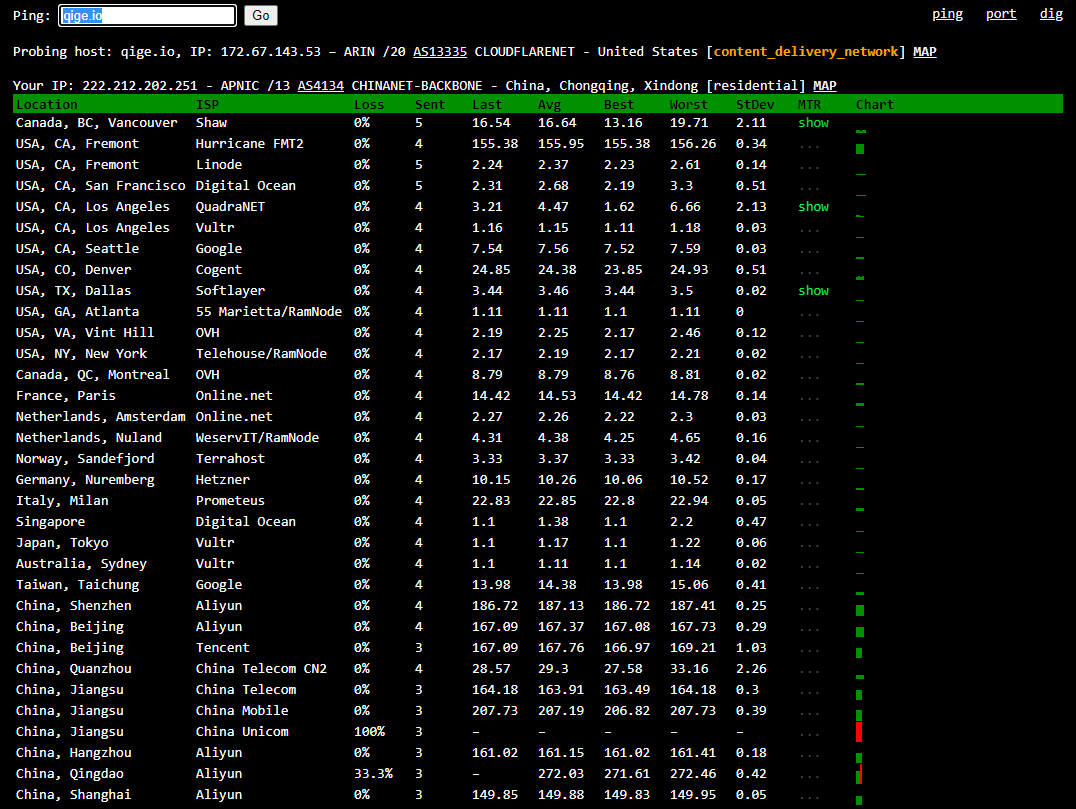Select 'Terrahost' ISP cell
The image size is (1076, 809).
230,459
